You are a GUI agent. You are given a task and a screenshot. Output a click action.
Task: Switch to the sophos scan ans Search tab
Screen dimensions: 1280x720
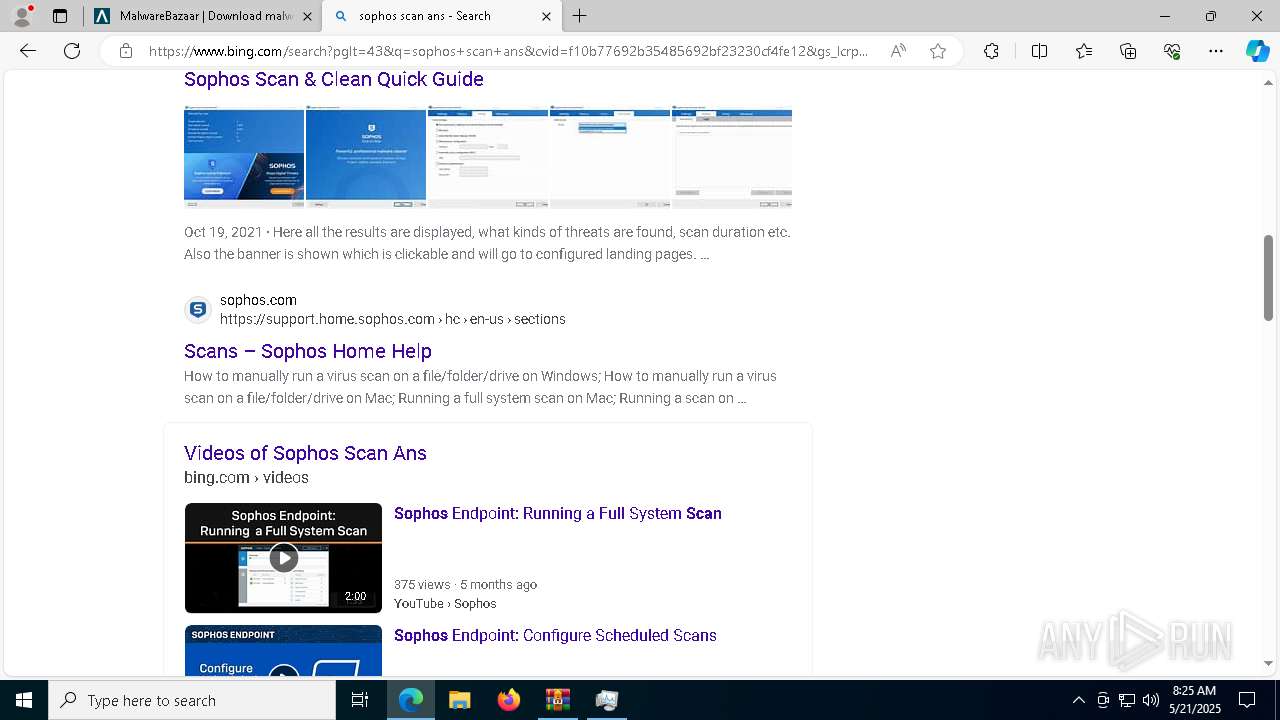point(442,16)
